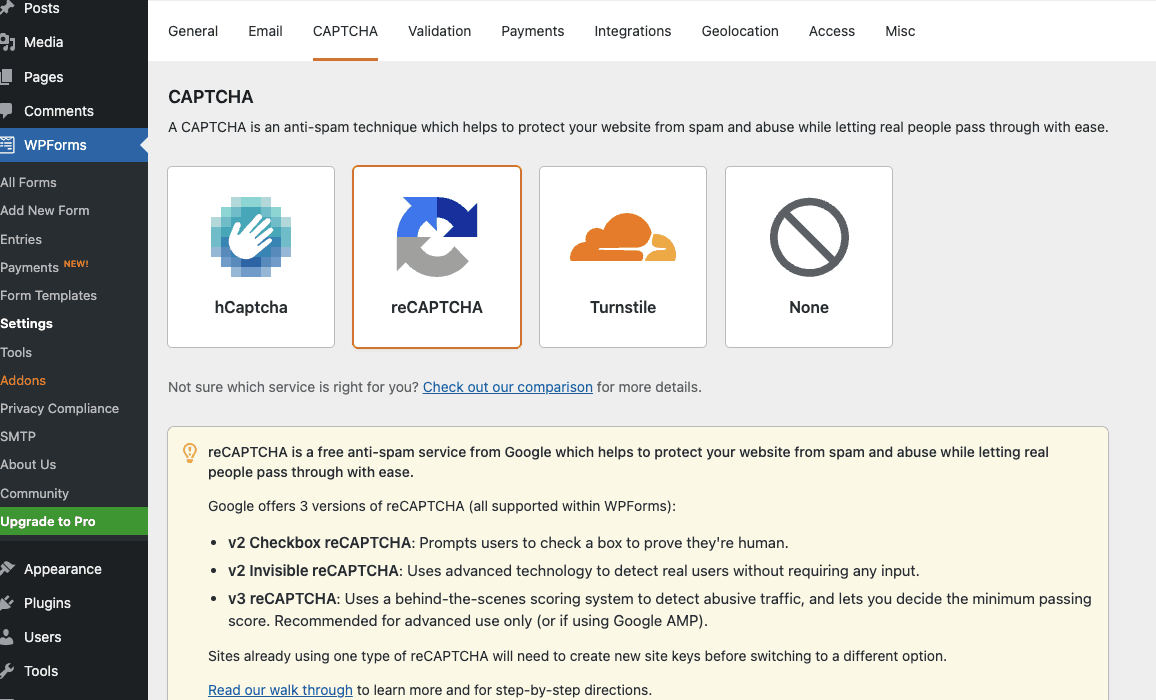The image size is (1156, 700).
Task: Click the 'Sites already using one type' sentence
Action: [x=577, y=656]
